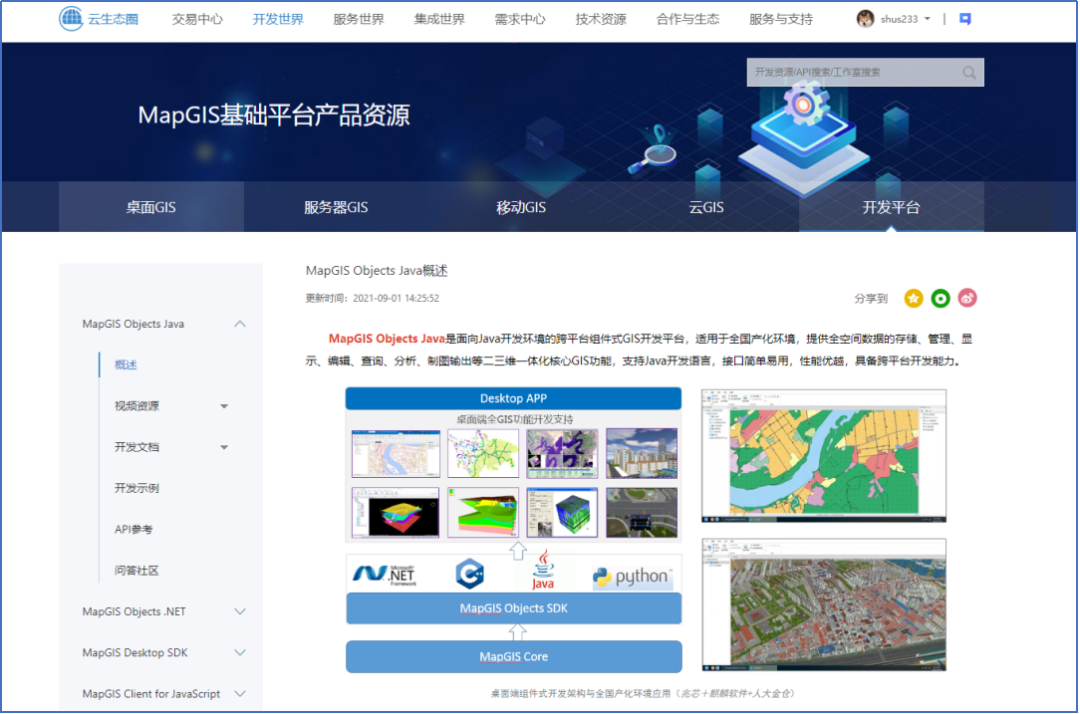Image resolution: width=1080 pixels, height=714 pixels.
Task: Click the MapGIS Objects Java概述 title
Action: 377,271
